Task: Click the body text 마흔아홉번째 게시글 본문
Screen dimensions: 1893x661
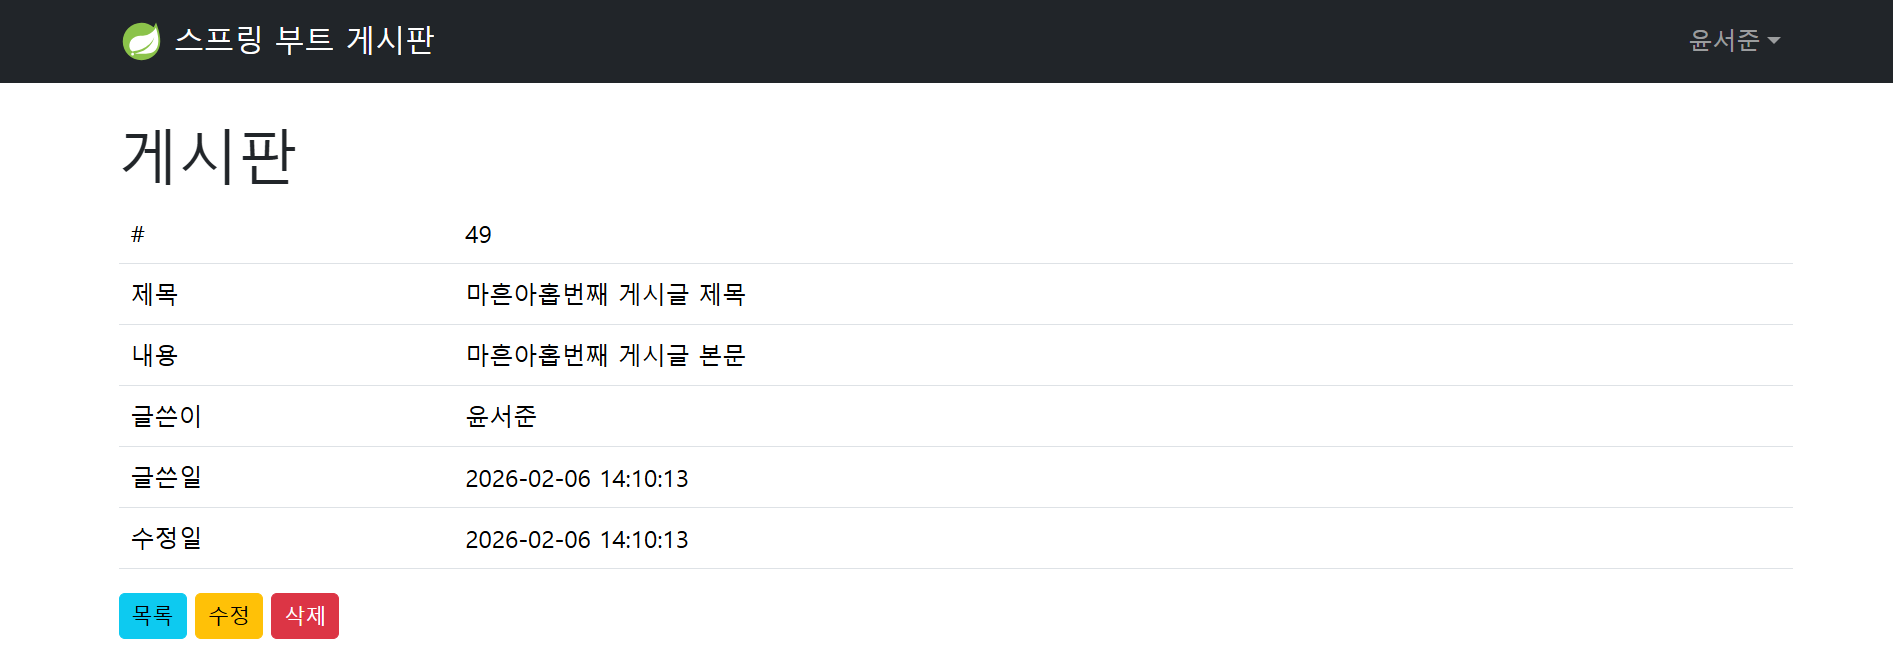Action: (606, 356)
